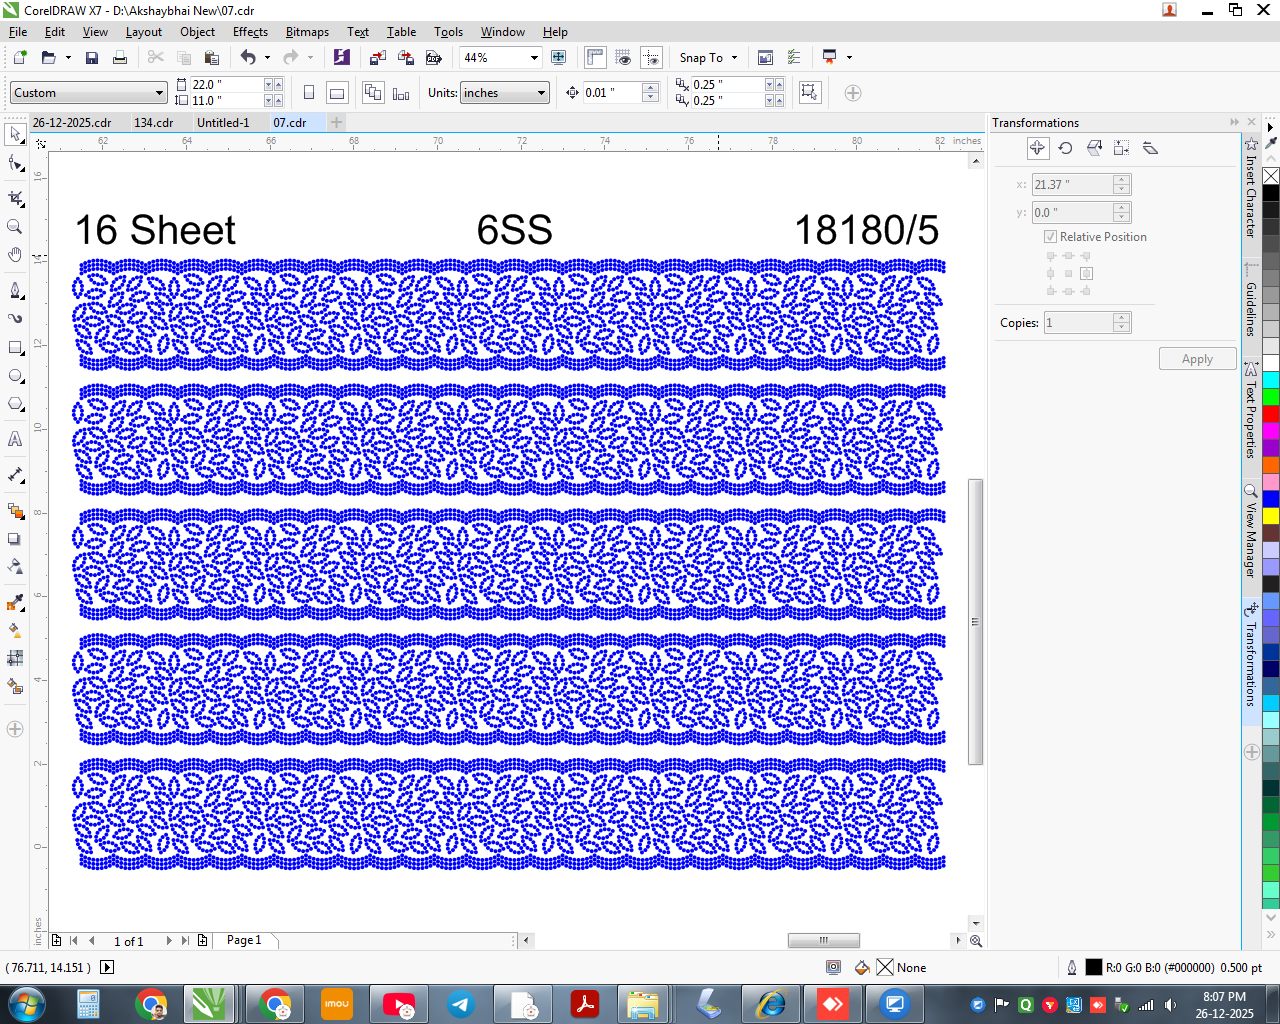Pick the red swatch in color palette
Screen dimensions: 1280x1024
point(1271,413)
